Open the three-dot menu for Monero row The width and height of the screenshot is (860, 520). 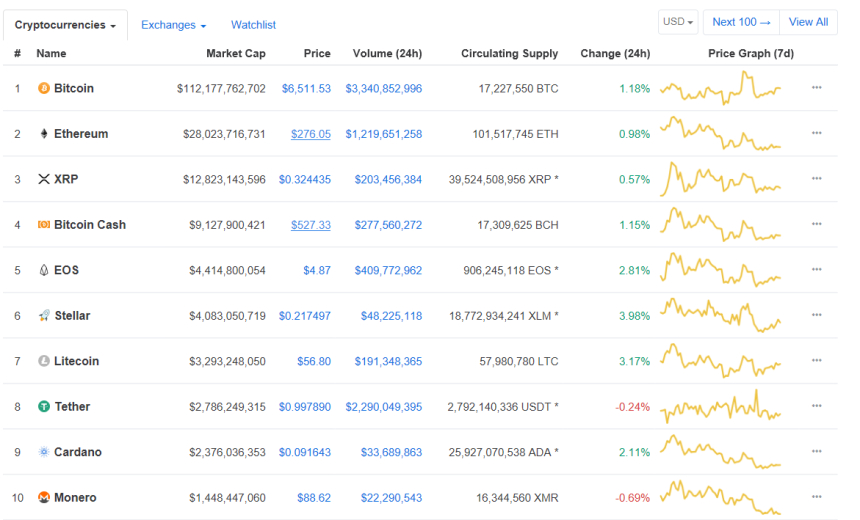point(817,497)
